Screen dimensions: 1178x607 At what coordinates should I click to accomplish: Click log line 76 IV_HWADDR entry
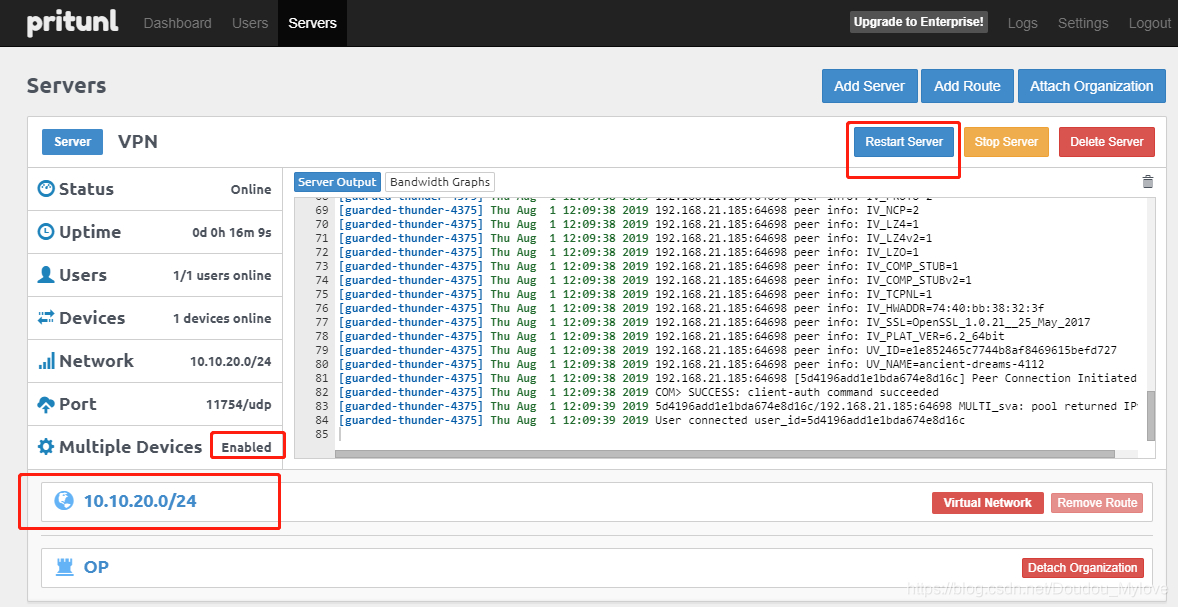[x=691, y=308]
